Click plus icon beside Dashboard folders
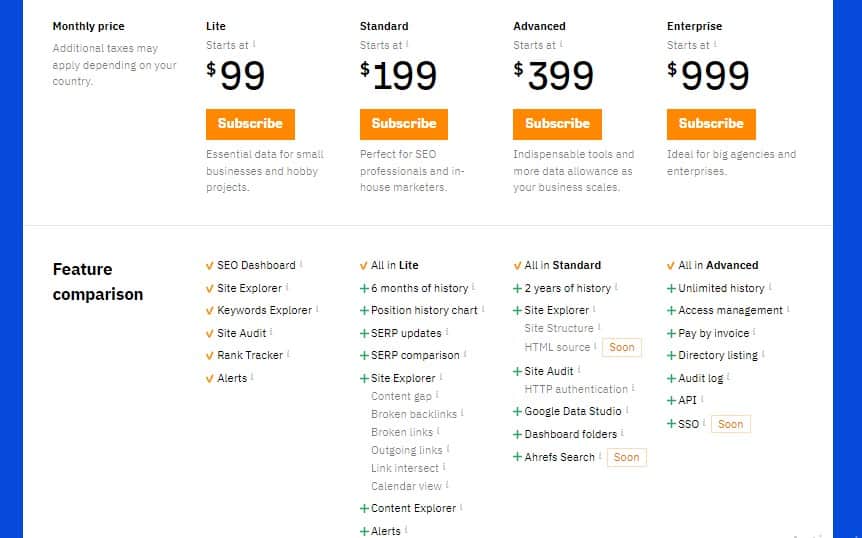The height and width of the screenshot is (538, 862). [517, 435]
